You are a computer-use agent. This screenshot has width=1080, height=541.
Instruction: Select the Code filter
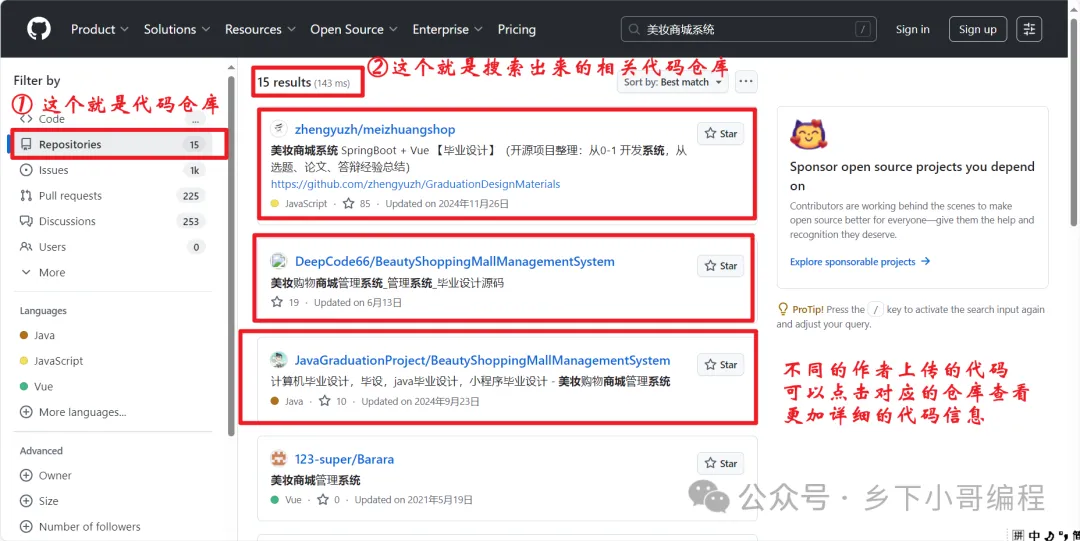point(113,119)
